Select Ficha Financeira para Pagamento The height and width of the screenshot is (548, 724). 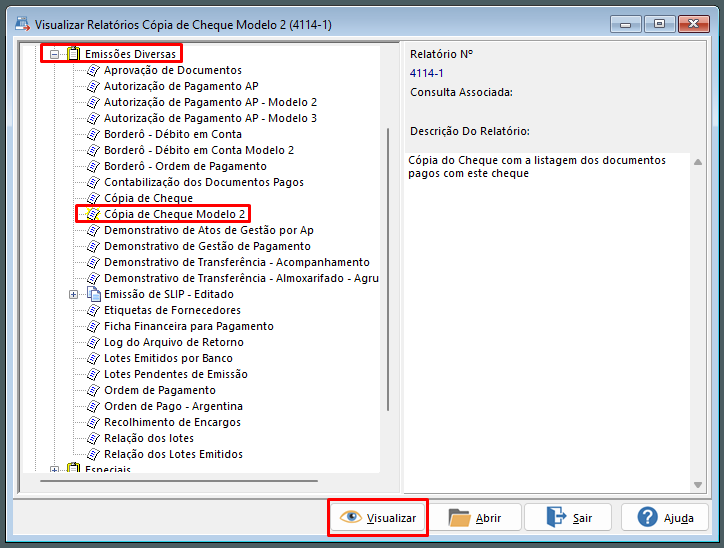coord(189,326)
